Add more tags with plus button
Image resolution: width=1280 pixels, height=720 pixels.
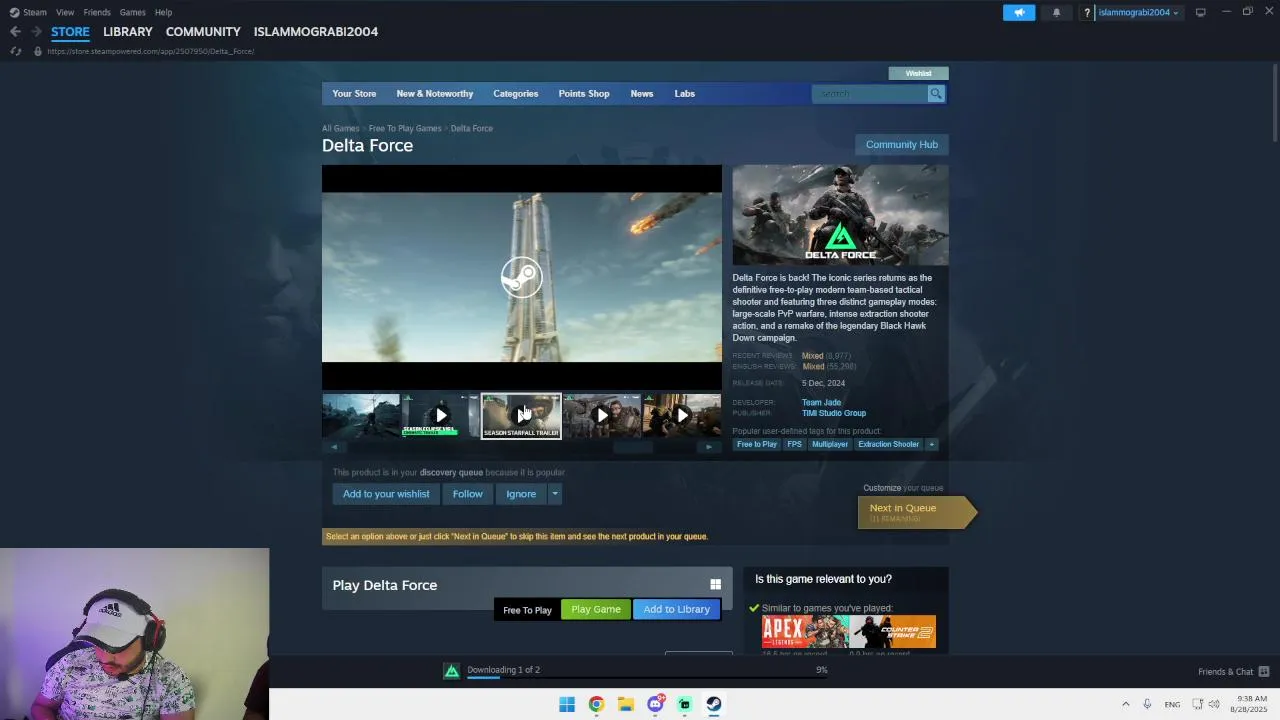(931, 444)
